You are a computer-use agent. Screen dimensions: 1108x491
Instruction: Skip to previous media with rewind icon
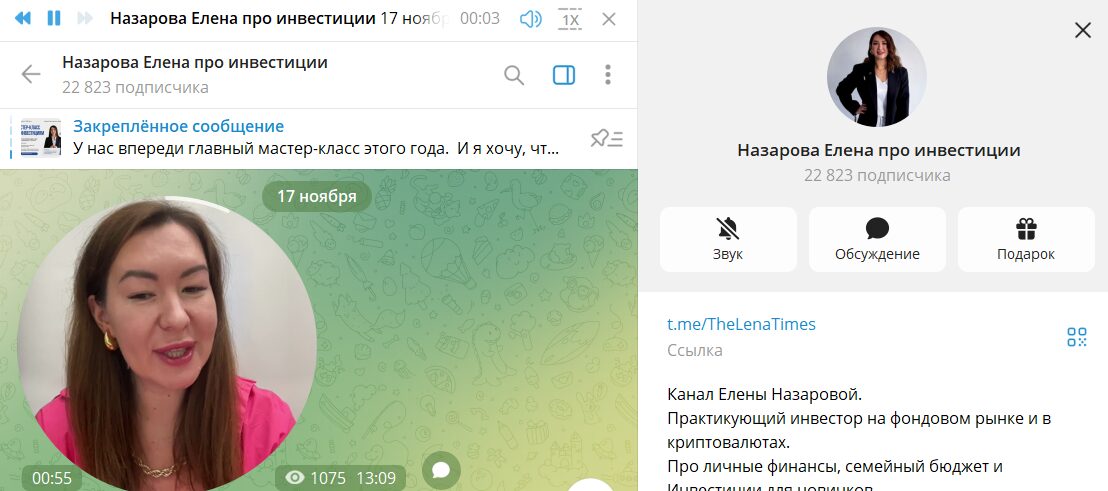click(x=23, y=18)
